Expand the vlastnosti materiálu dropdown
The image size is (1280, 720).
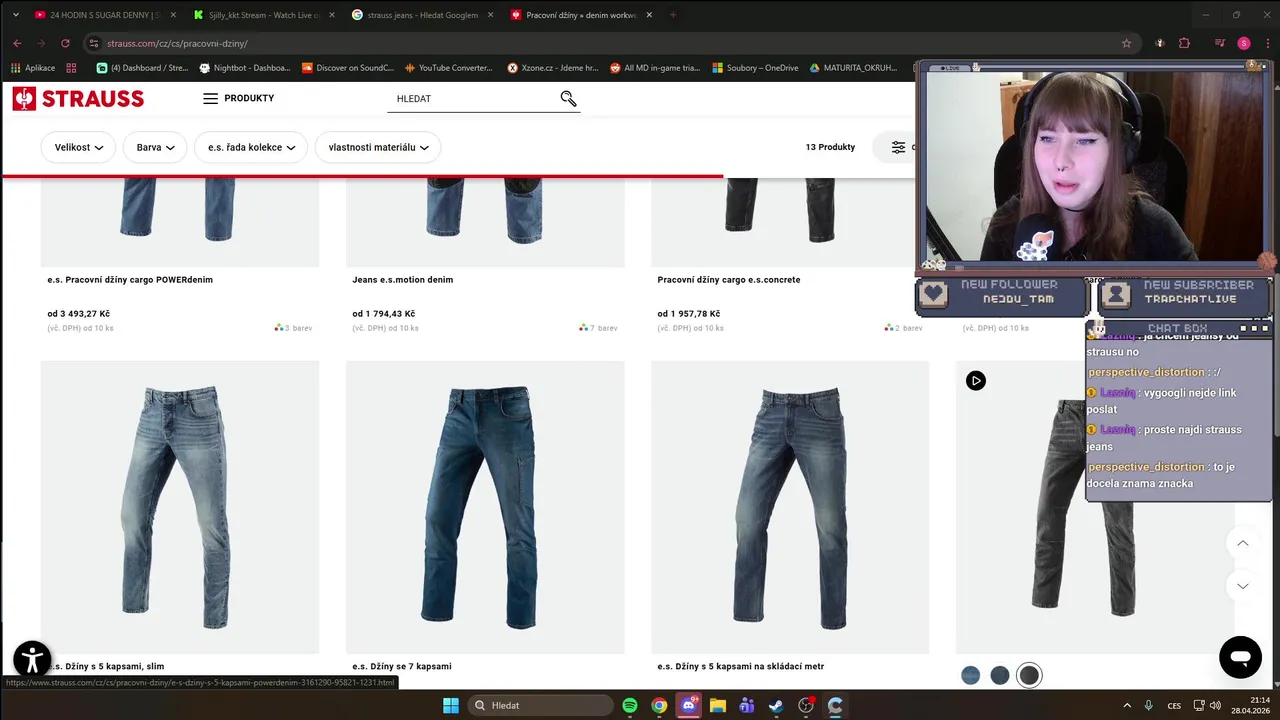(x=378, y=147)
